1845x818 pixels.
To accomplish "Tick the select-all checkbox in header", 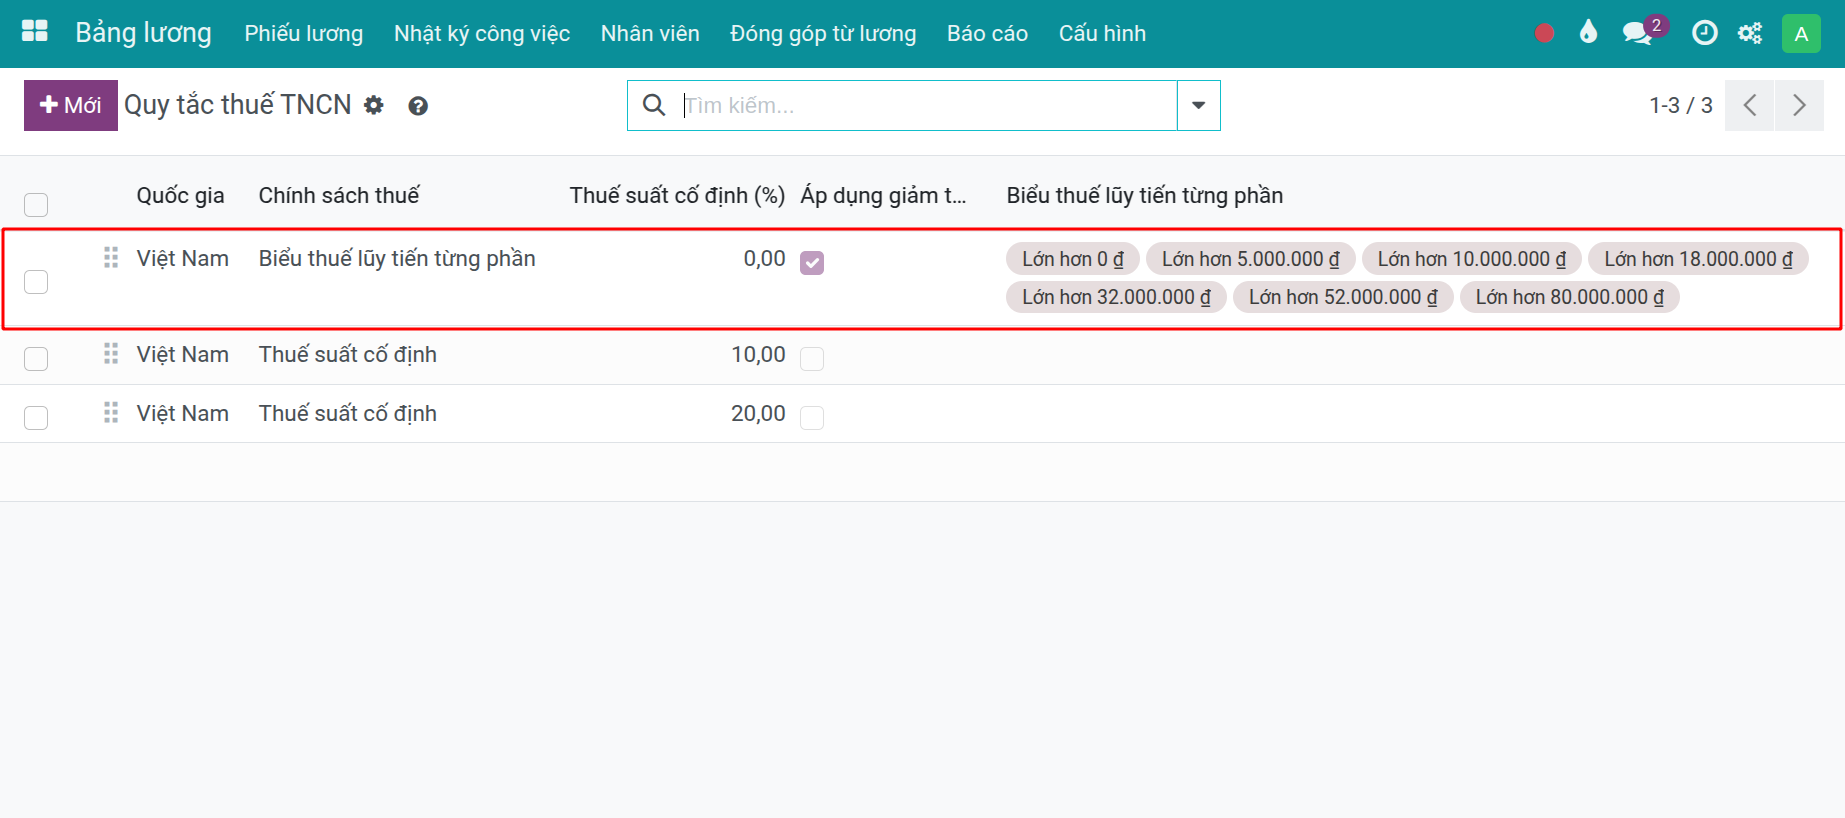I will 36,205.
